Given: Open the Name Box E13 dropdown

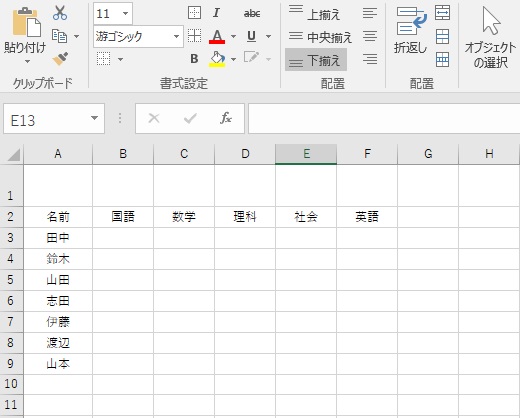Looking at the screenshot, I should coord(95,118).
